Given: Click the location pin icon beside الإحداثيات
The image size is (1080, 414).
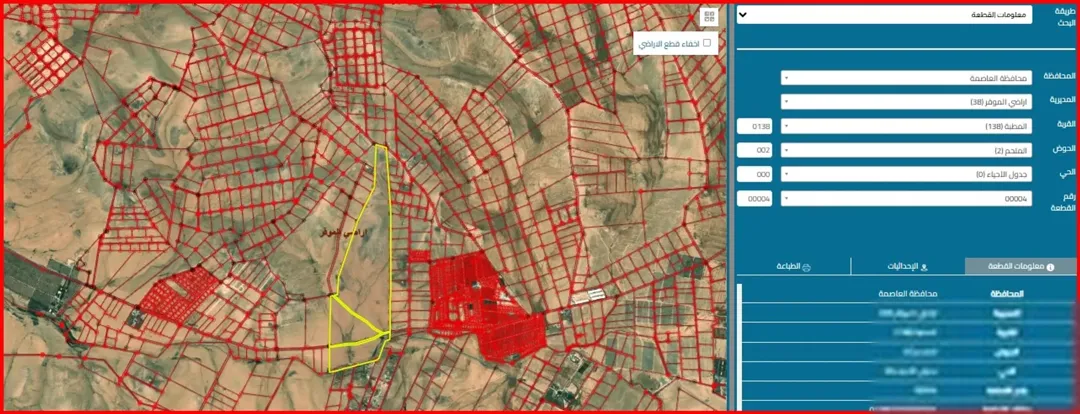Looking at the screenshot, I should coord(924,267).
